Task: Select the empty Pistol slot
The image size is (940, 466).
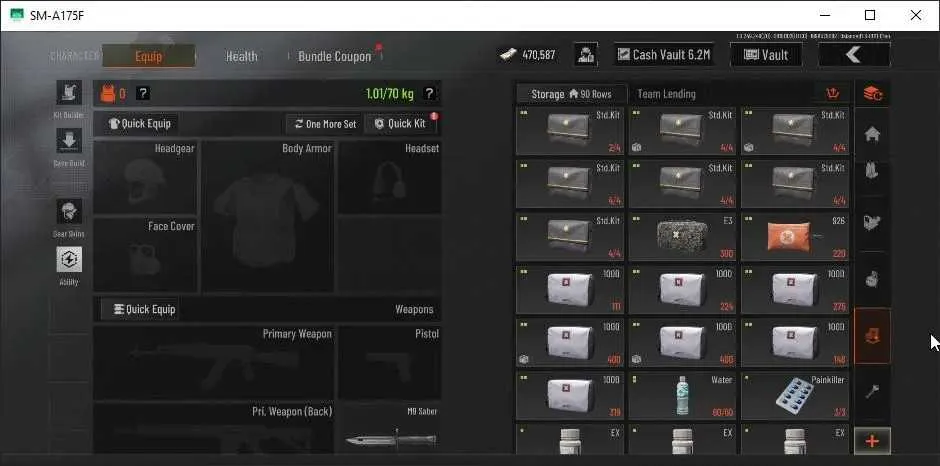Action: point(390,363)
